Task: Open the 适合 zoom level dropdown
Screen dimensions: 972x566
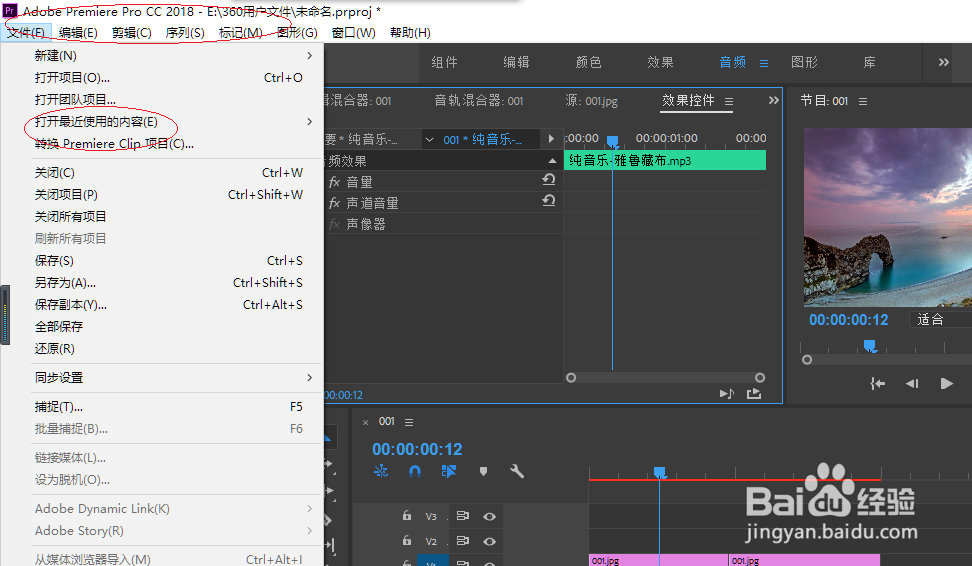Action: 940,320
